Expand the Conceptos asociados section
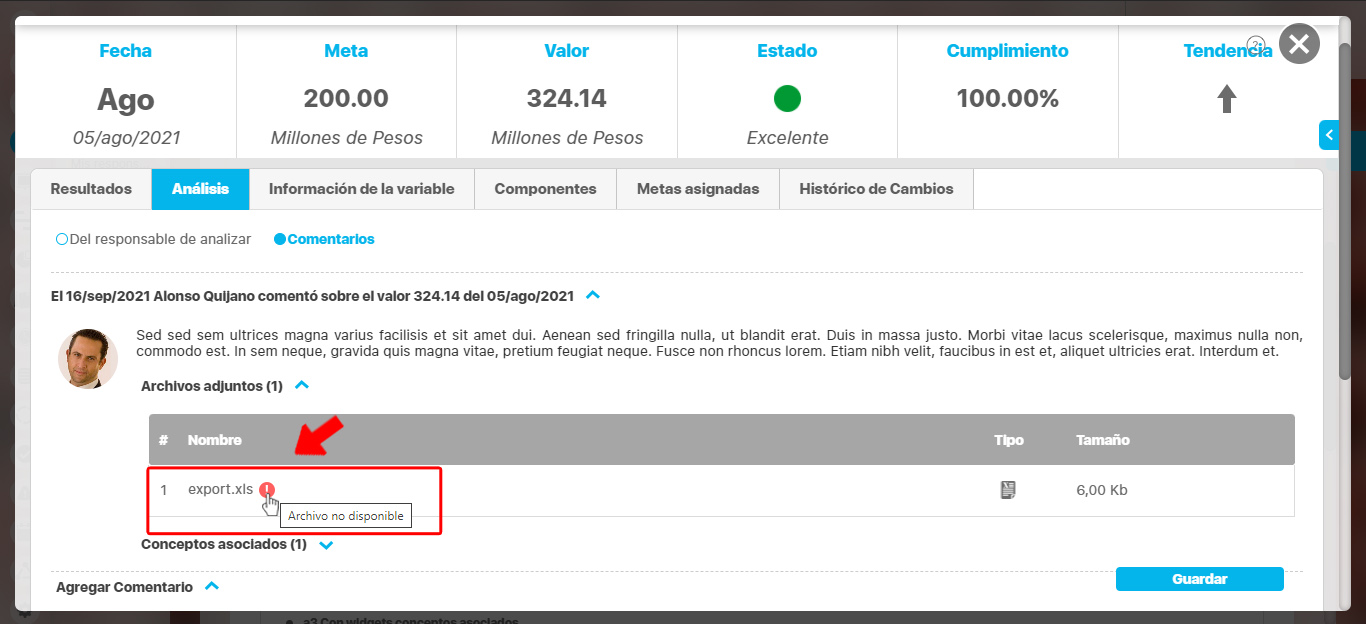Image resolution: width=1366 pixels, height=624 pixels. 325,545
